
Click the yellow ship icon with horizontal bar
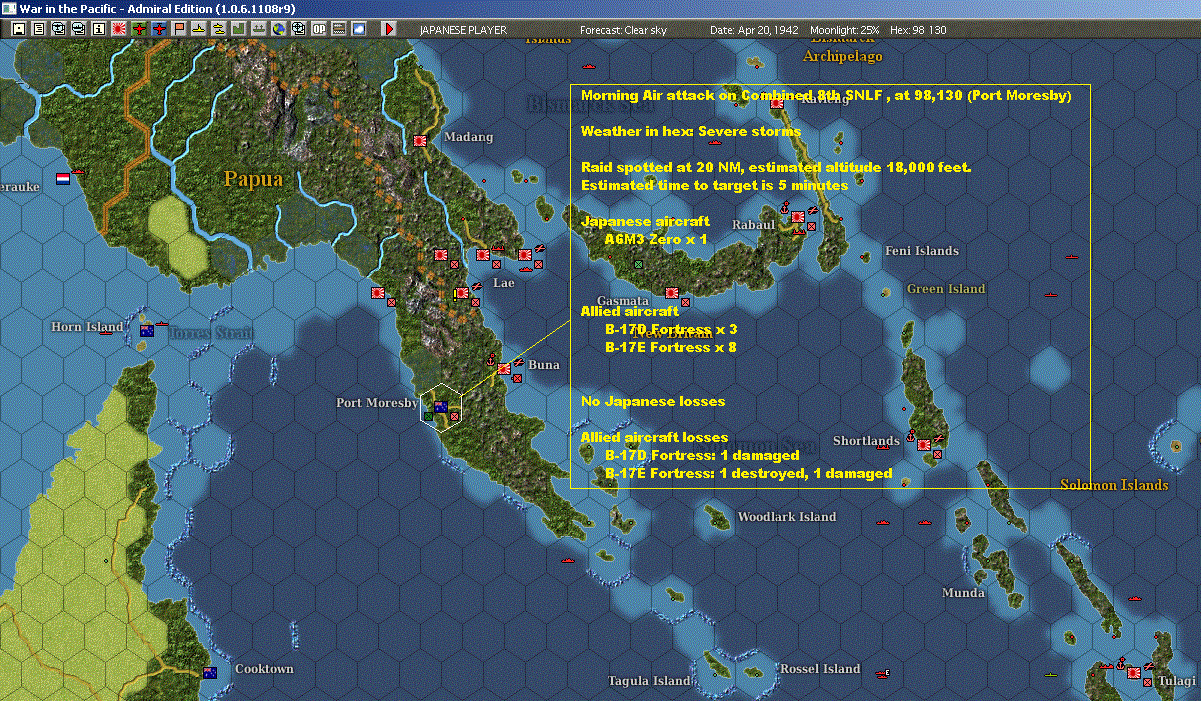pos(218,29)
